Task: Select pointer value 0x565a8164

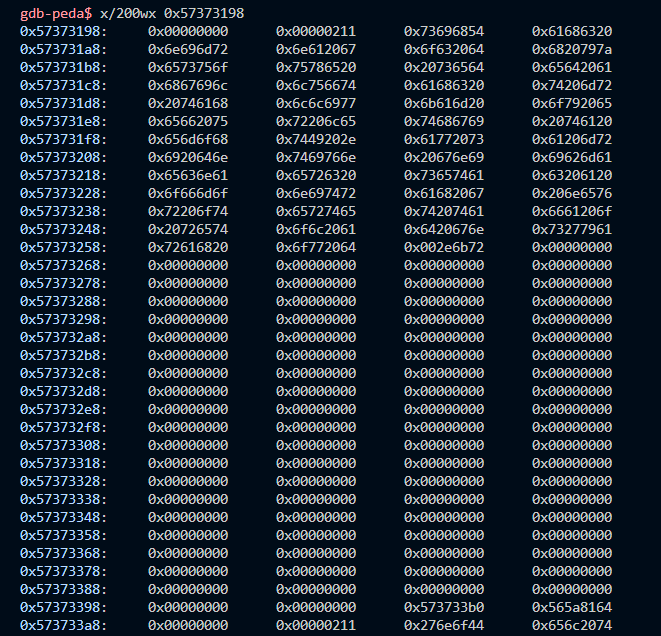Action: [x=572, y=607]
